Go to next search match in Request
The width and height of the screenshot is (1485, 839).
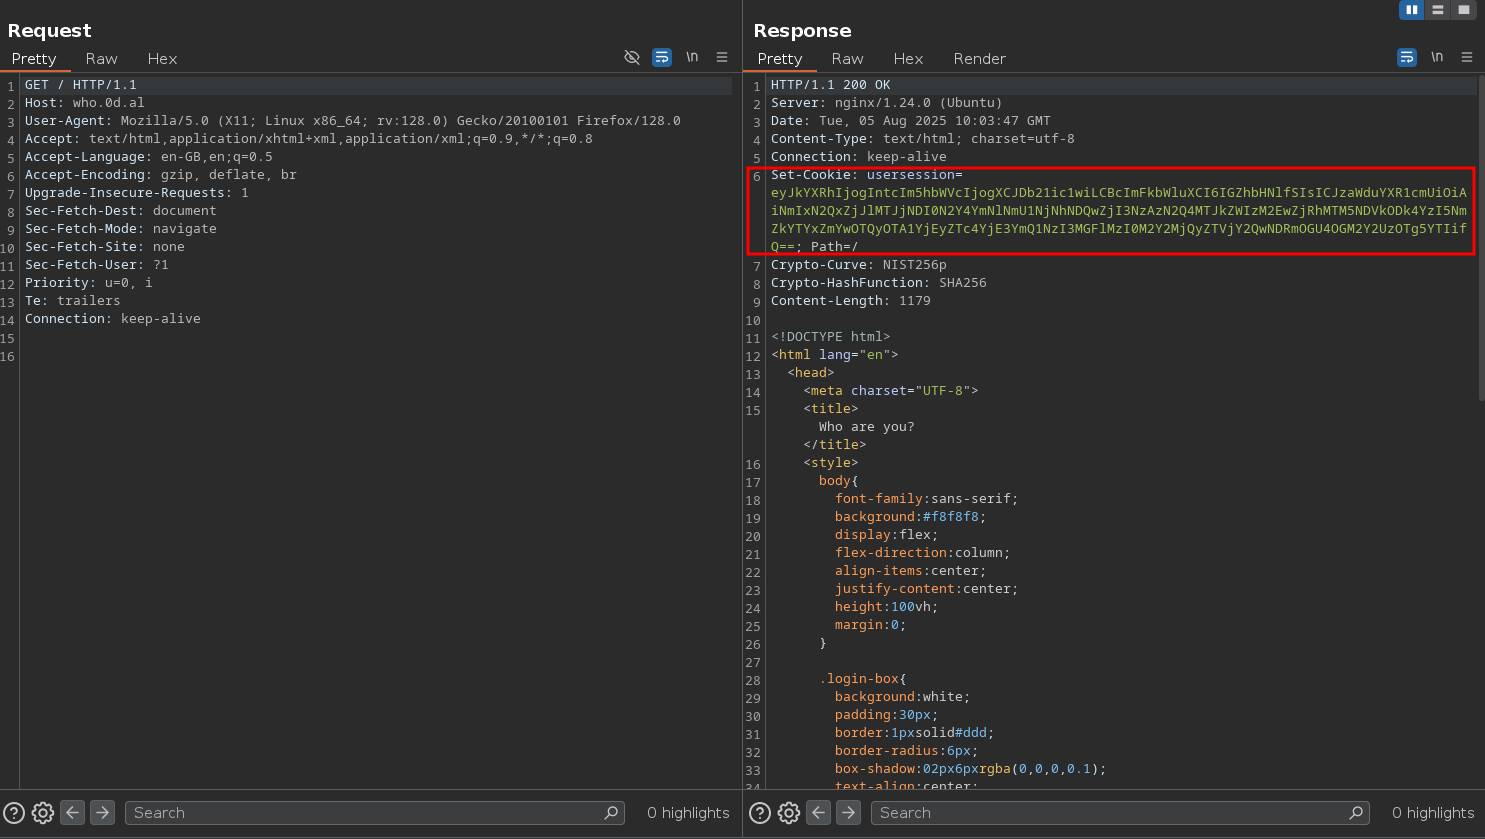pyautogui.click(x=102, y=813)
